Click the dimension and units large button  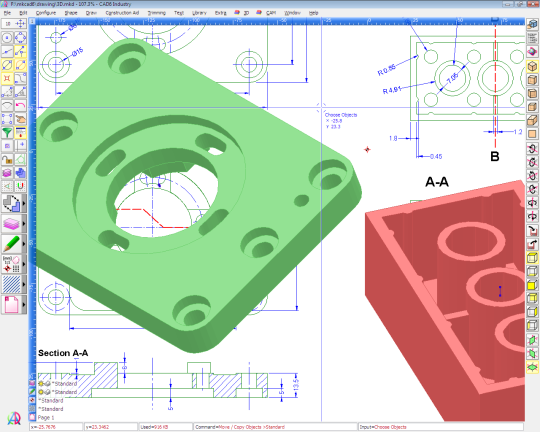pos(12,265)
